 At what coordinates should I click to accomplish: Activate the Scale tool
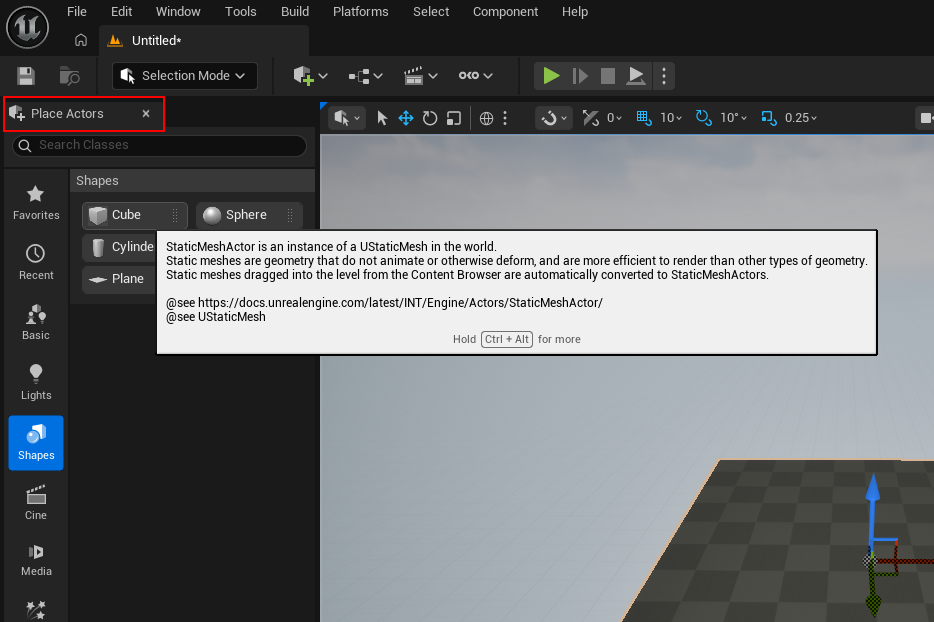tap(454, 118)
